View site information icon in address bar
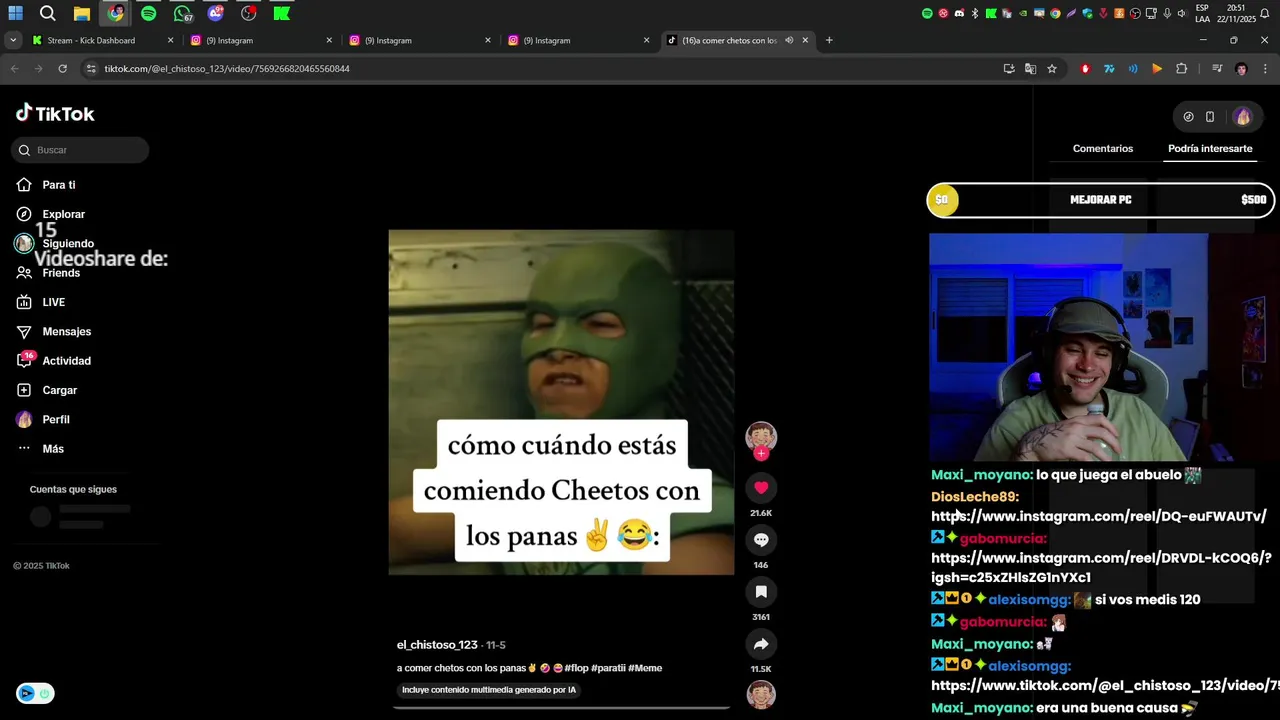Viewport: 1280px width, 720px height. coord(91,69)
